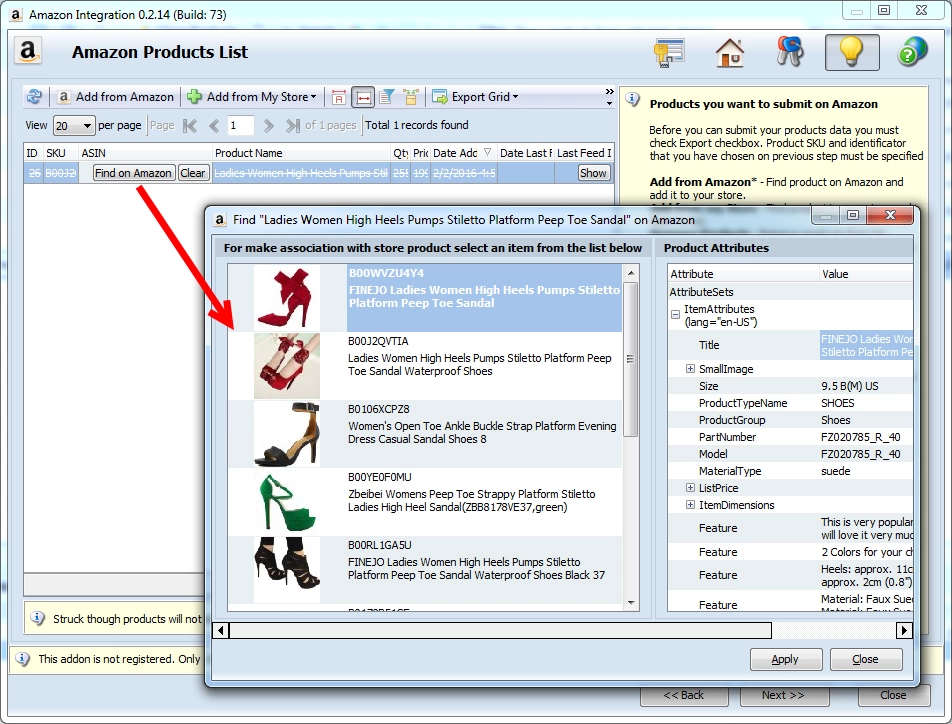This screenshot has height=724, width=952.
Task: Open the Add from My Store dropdown
Action: pos(253,97)
